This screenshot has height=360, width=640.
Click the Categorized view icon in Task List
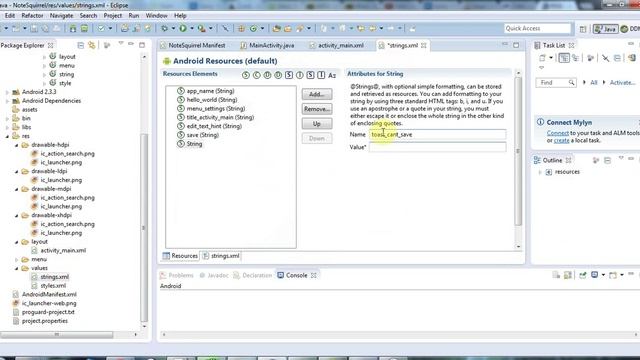point(564,58)
